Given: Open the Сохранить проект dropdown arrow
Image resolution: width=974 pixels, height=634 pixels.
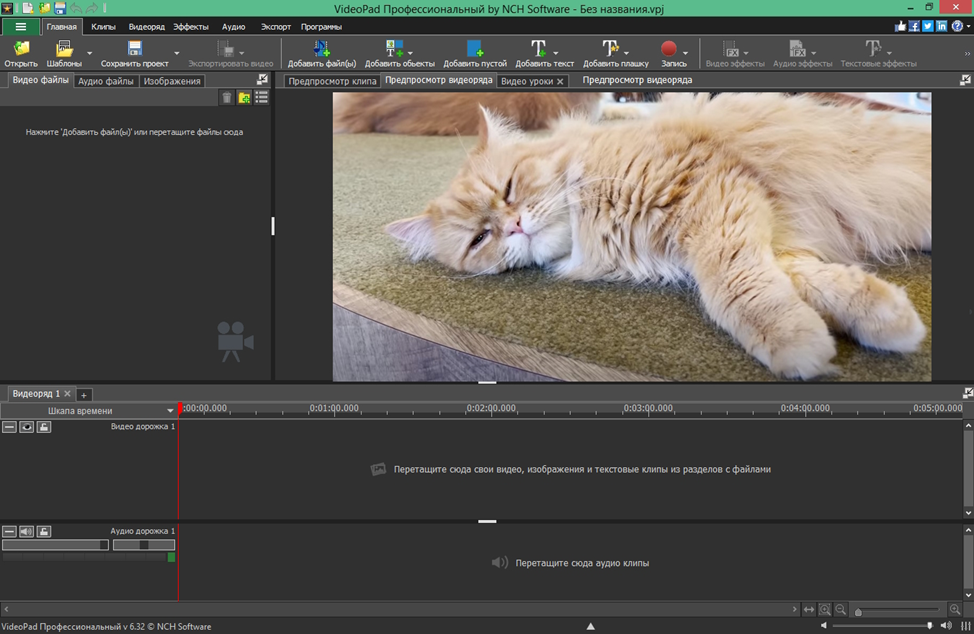Looking at the screenshot, I should point(177,53).
